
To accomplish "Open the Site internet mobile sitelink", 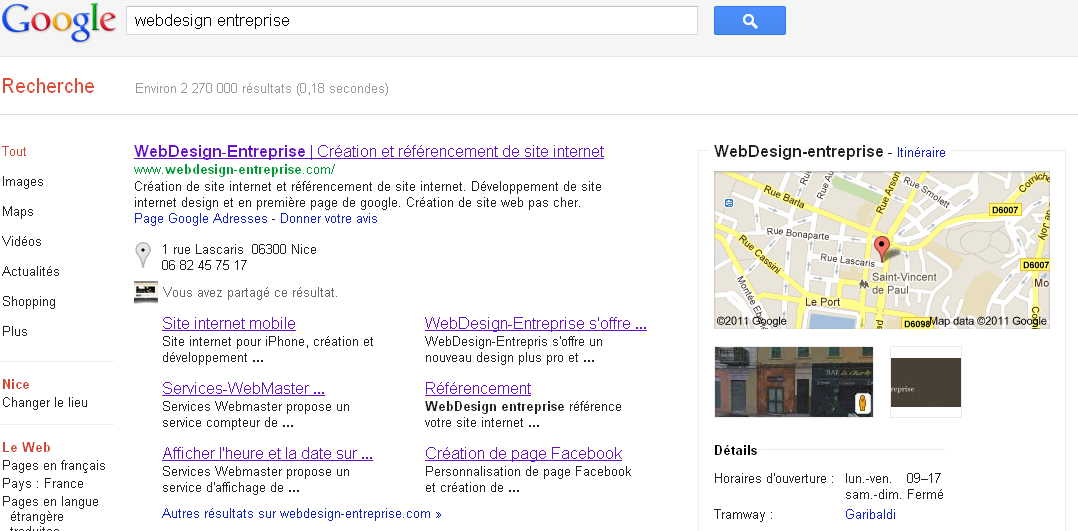I will coord(229,323).
